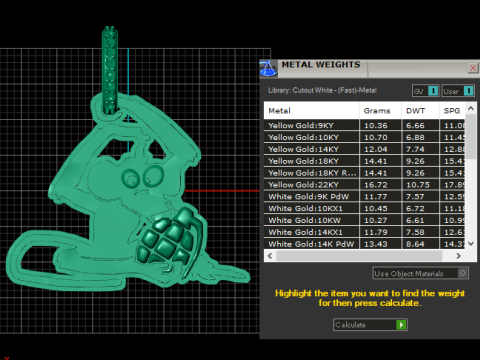Select the Yellow Gold:22KY row
Viewport: 480px width, 360px height.
[x=365, y=185]
